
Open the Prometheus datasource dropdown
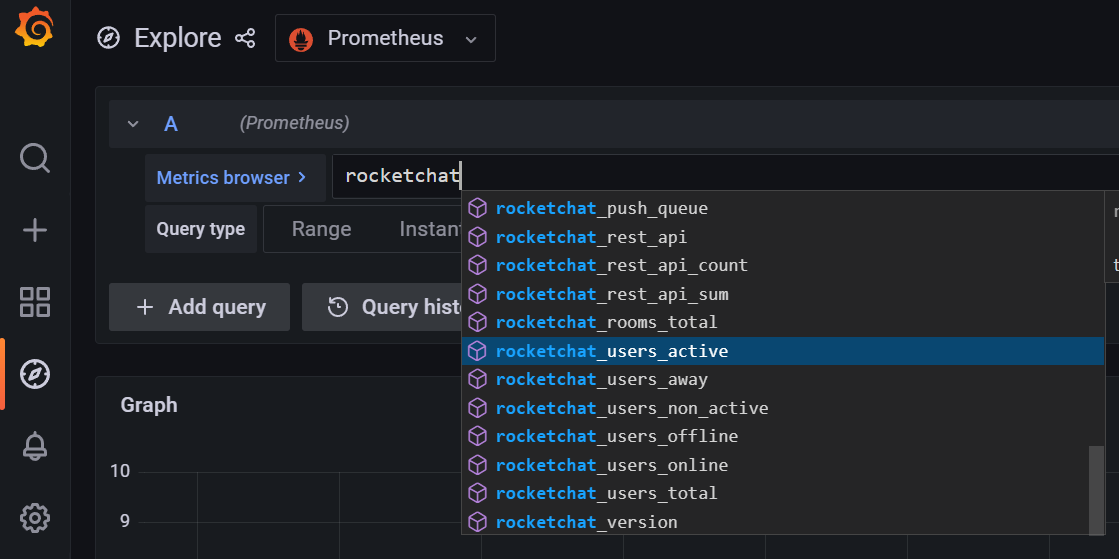[x=385, y=38]
